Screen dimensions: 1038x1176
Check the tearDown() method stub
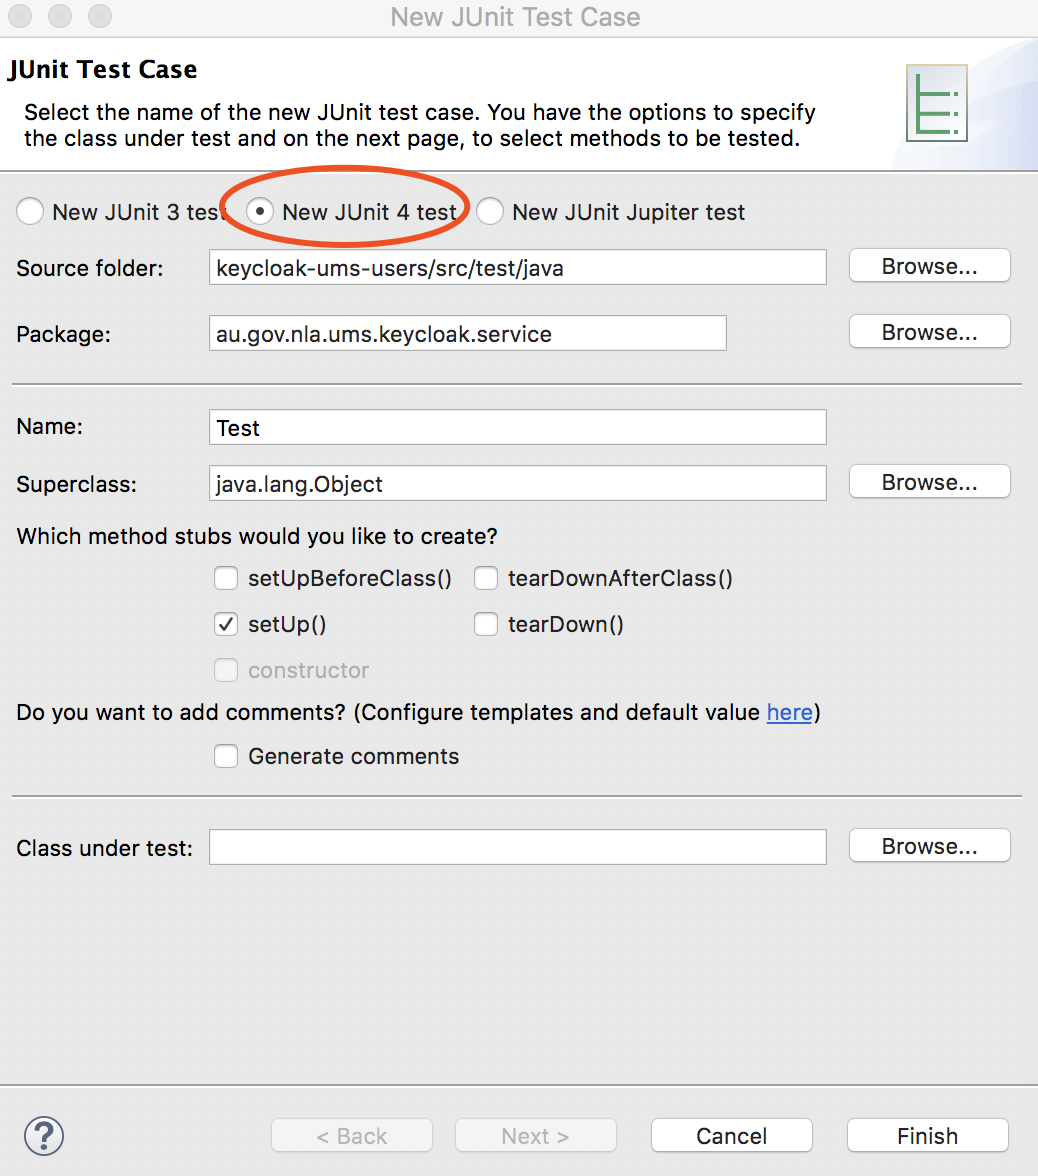pyautogui.click(x=485, y=624)
